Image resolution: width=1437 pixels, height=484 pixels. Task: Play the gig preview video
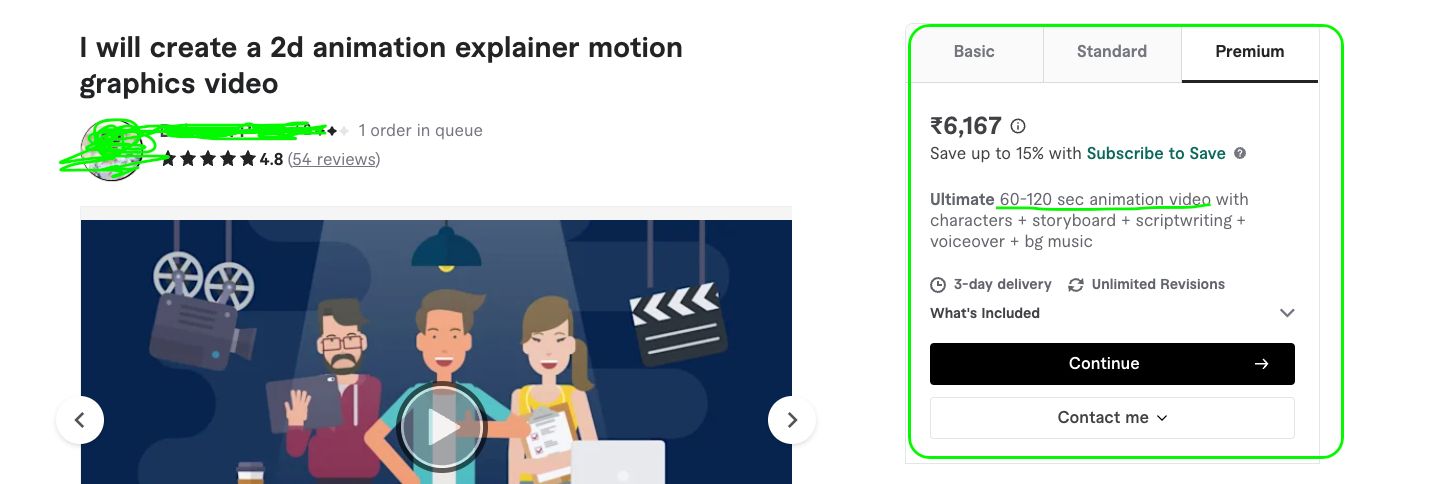point(441,427)
